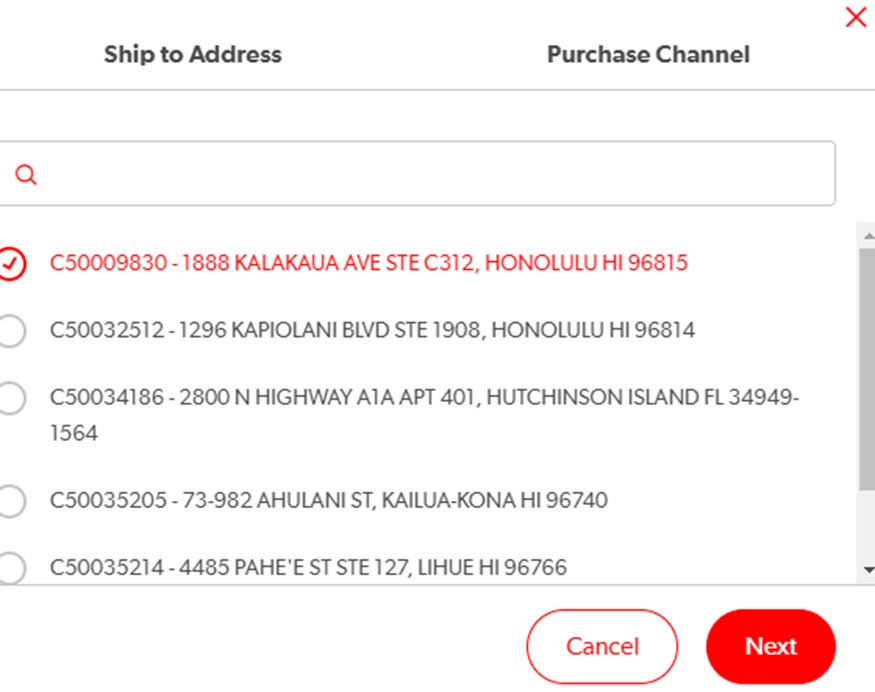Click the 1888 Kalakaua Ave address text
This screenshot has height=692, width=875.
(x=368, y=264)
